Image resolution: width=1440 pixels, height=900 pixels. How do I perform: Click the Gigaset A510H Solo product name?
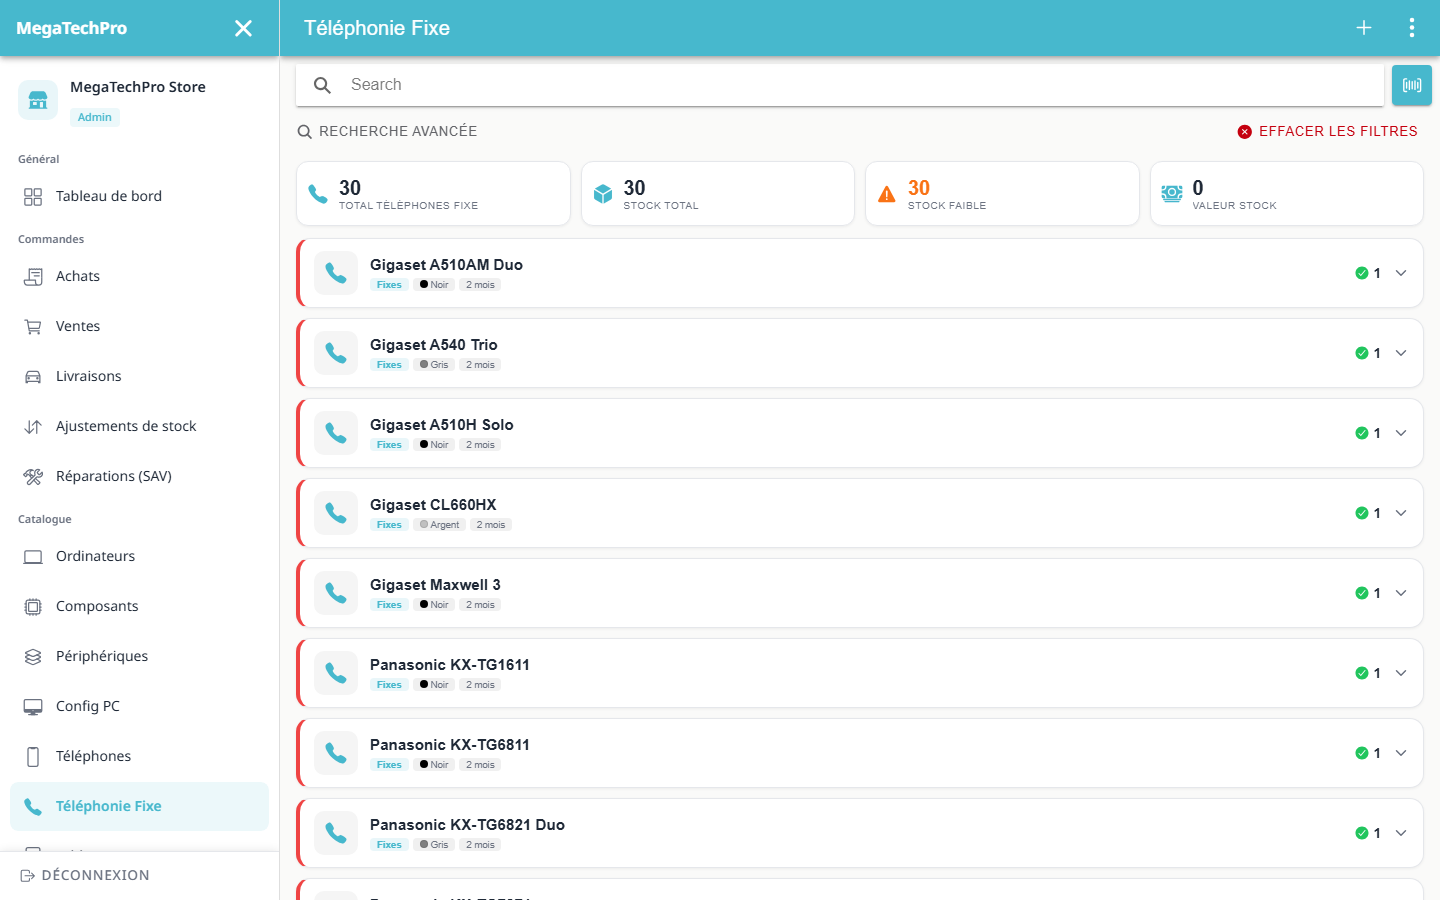442,425
